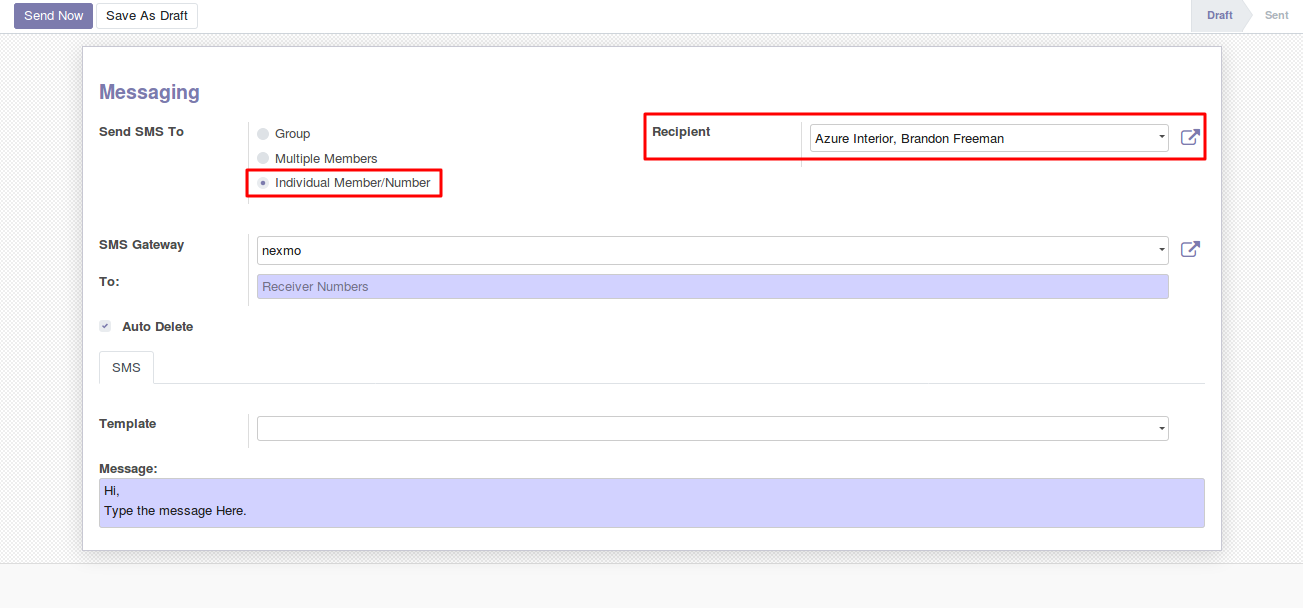
Task: Click the Sent status stage
Action: click(x=1276, y=16)
